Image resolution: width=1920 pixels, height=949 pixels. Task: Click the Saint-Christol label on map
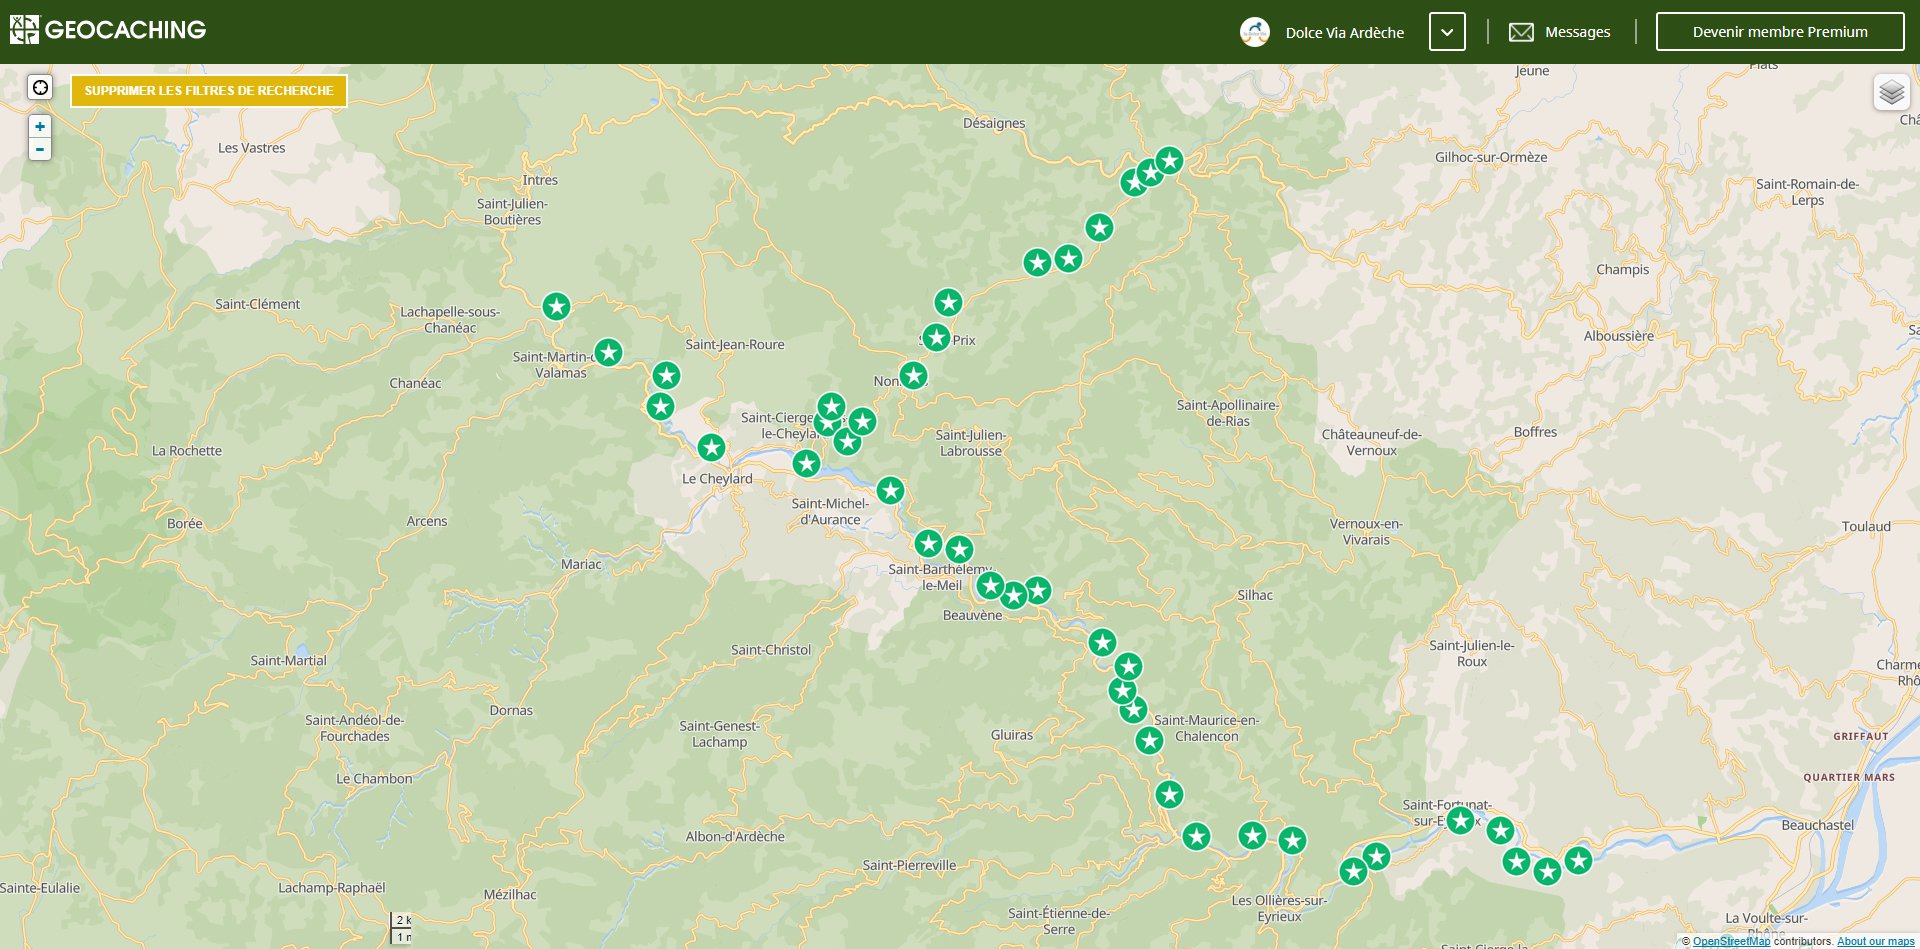click(771, 650)
